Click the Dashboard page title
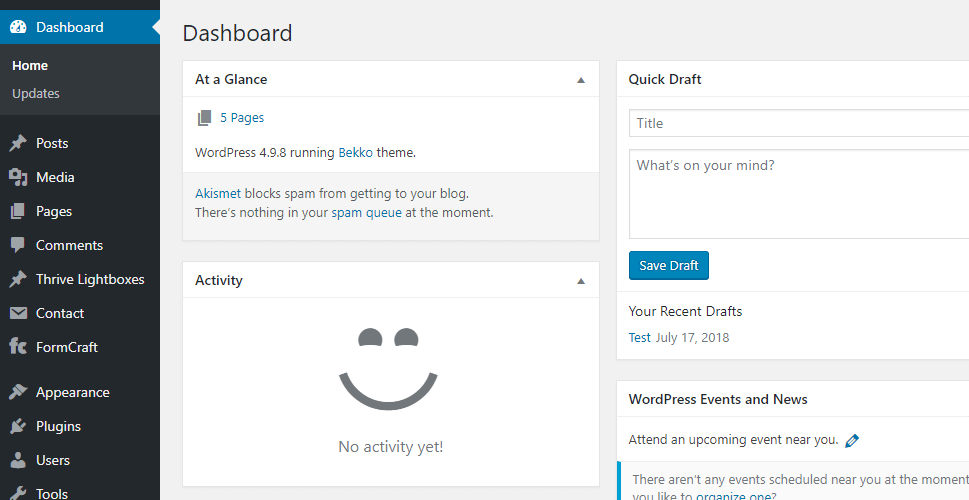969x500 pixels. [237, 33]
